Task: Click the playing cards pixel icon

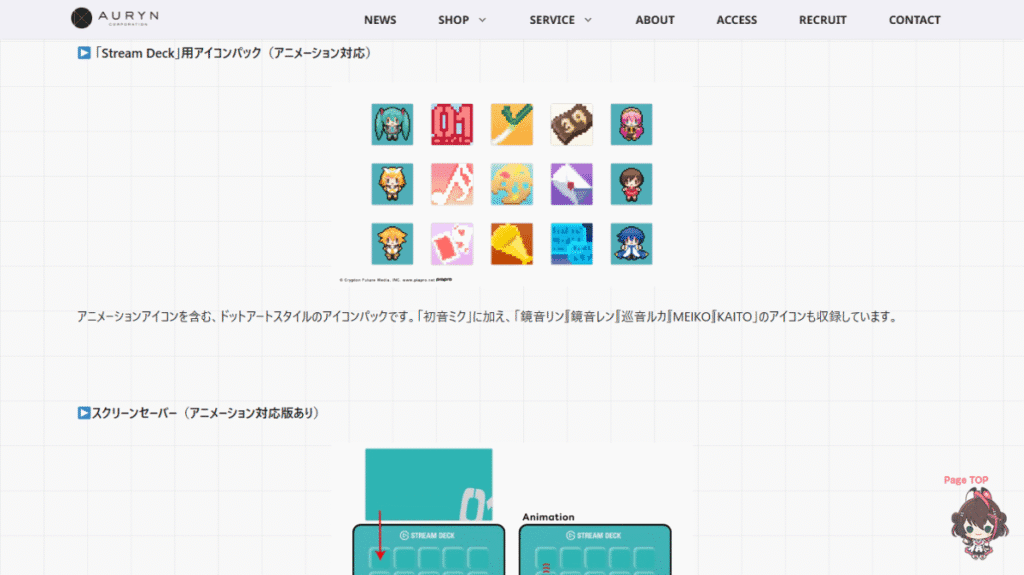Action: click(452, 244)
